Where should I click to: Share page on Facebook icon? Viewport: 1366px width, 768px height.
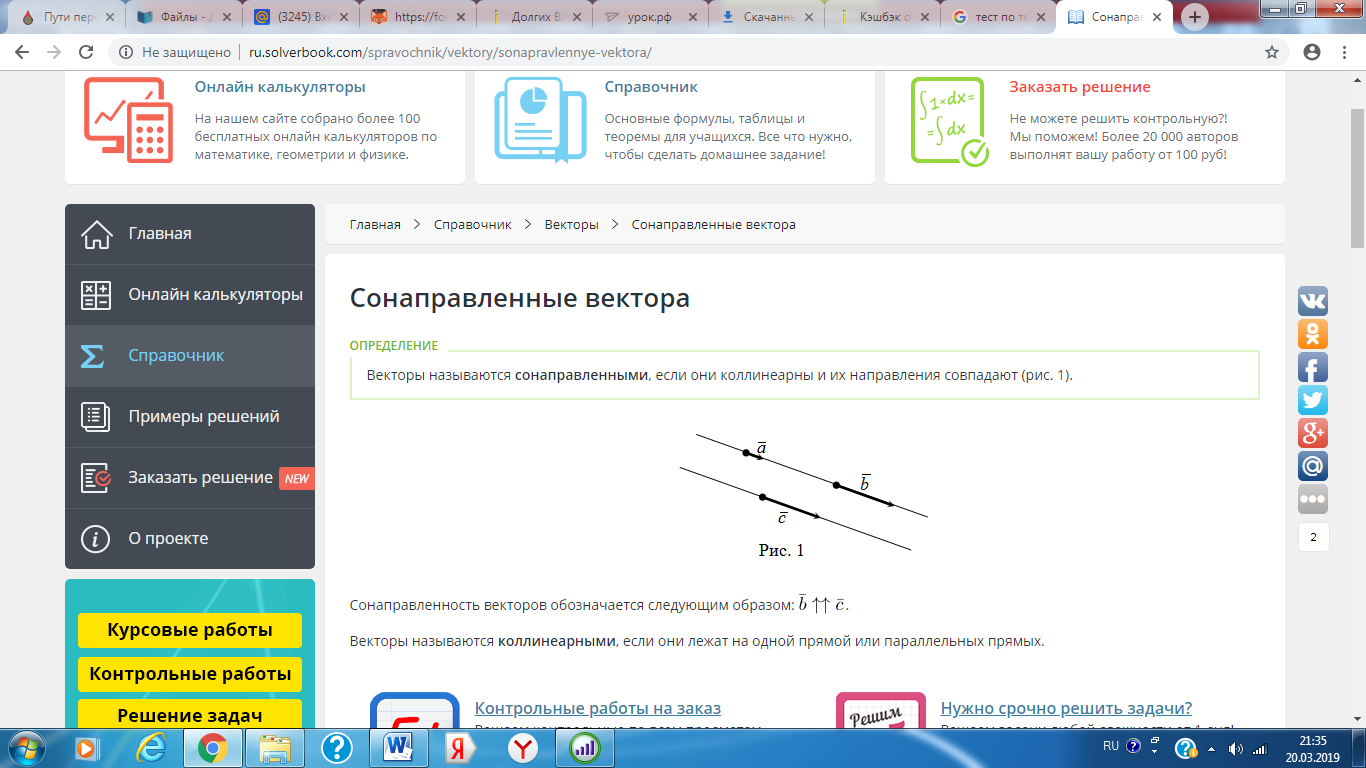tap(1312, 367)
